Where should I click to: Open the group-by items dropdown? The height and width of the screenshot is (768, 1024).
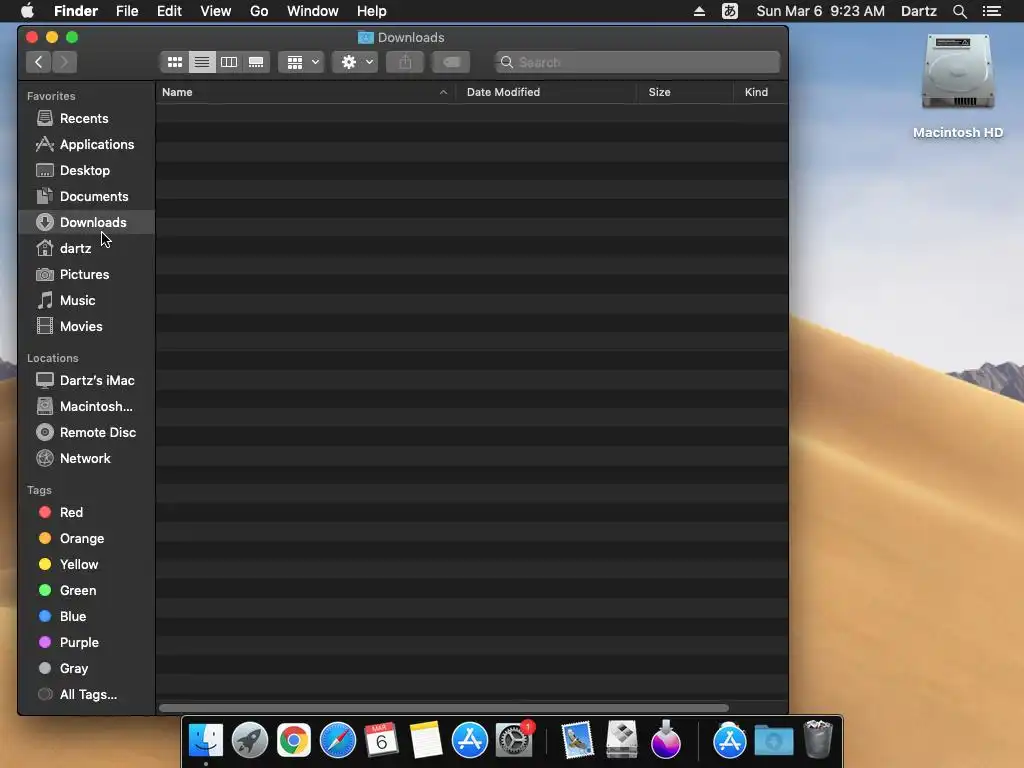click(302, 62)
